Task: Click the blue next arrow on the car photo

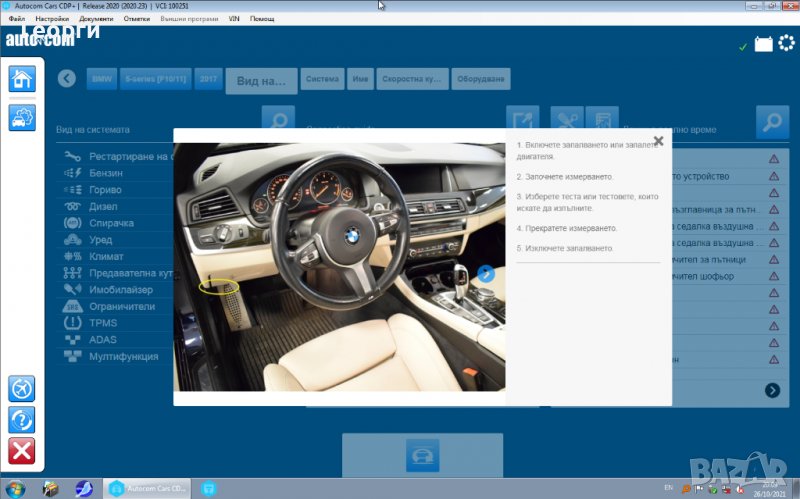Action: click(x=486, y=274)
